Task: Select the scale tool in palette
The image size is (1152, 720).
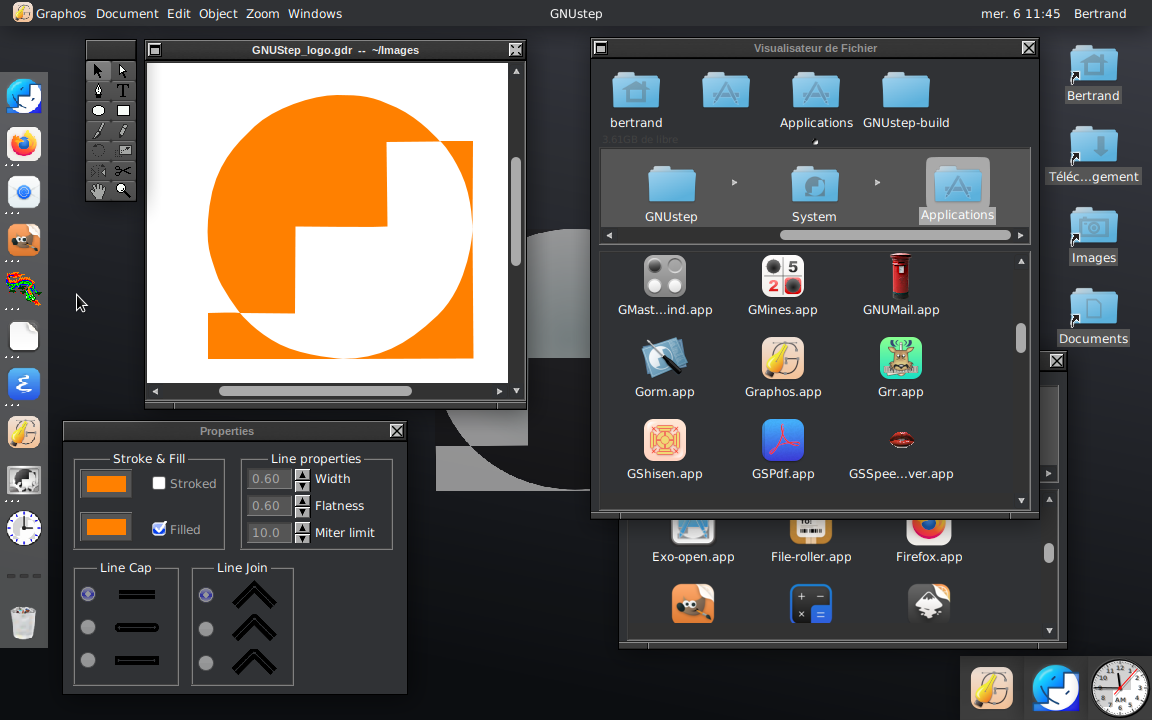Action: point(123,151)
